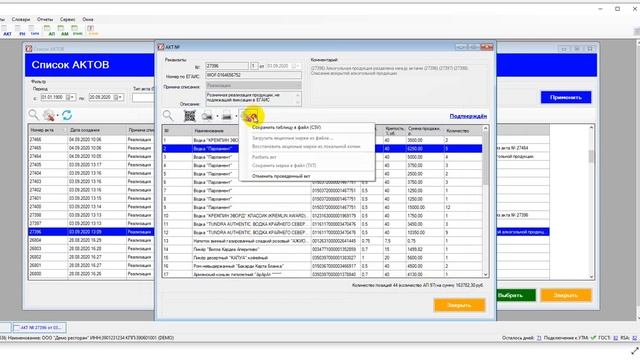Click the ГОСТ 82 link in status bar
The height and width of the screenshot is (360, 640).
click(615, 338)
